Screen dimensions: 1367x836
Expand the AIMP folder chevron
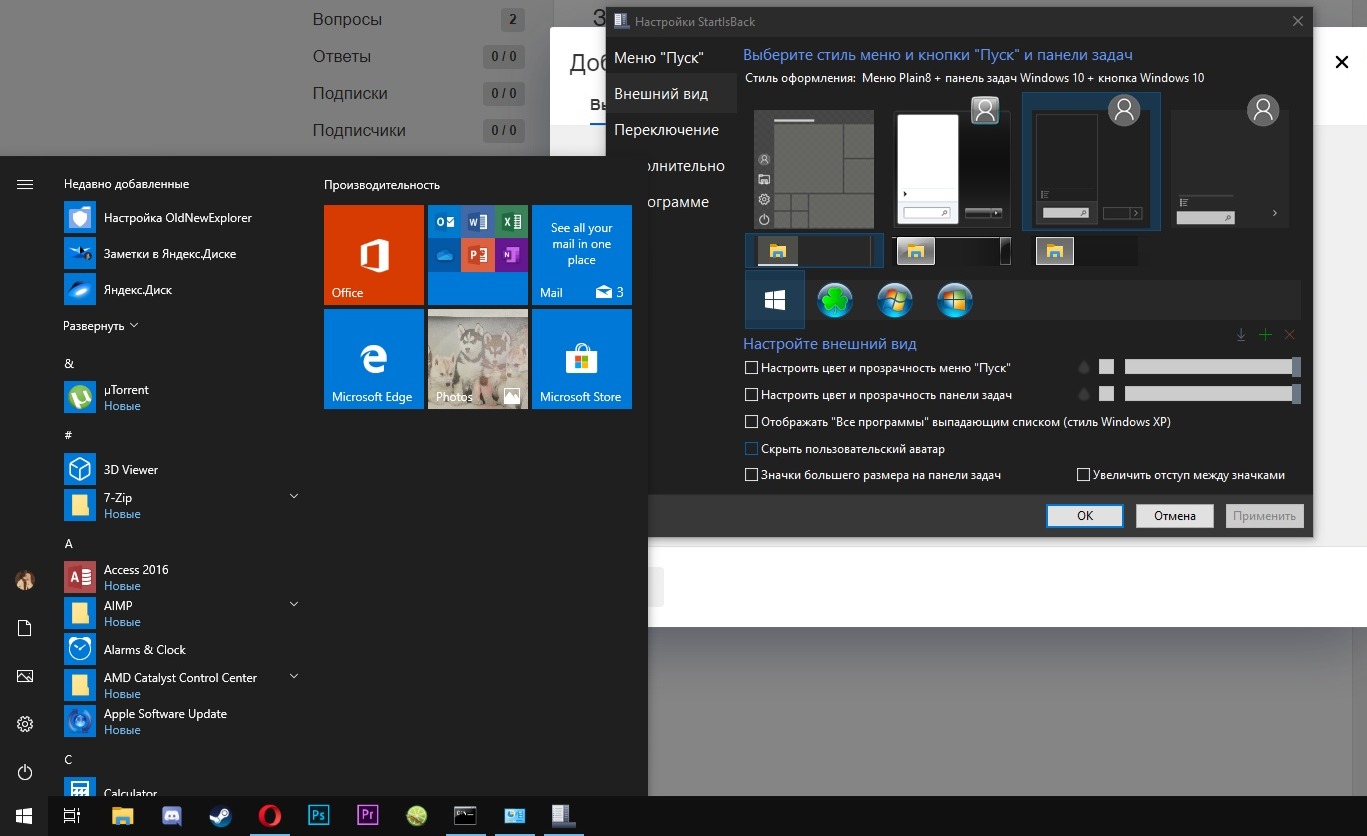click(294, 604)
